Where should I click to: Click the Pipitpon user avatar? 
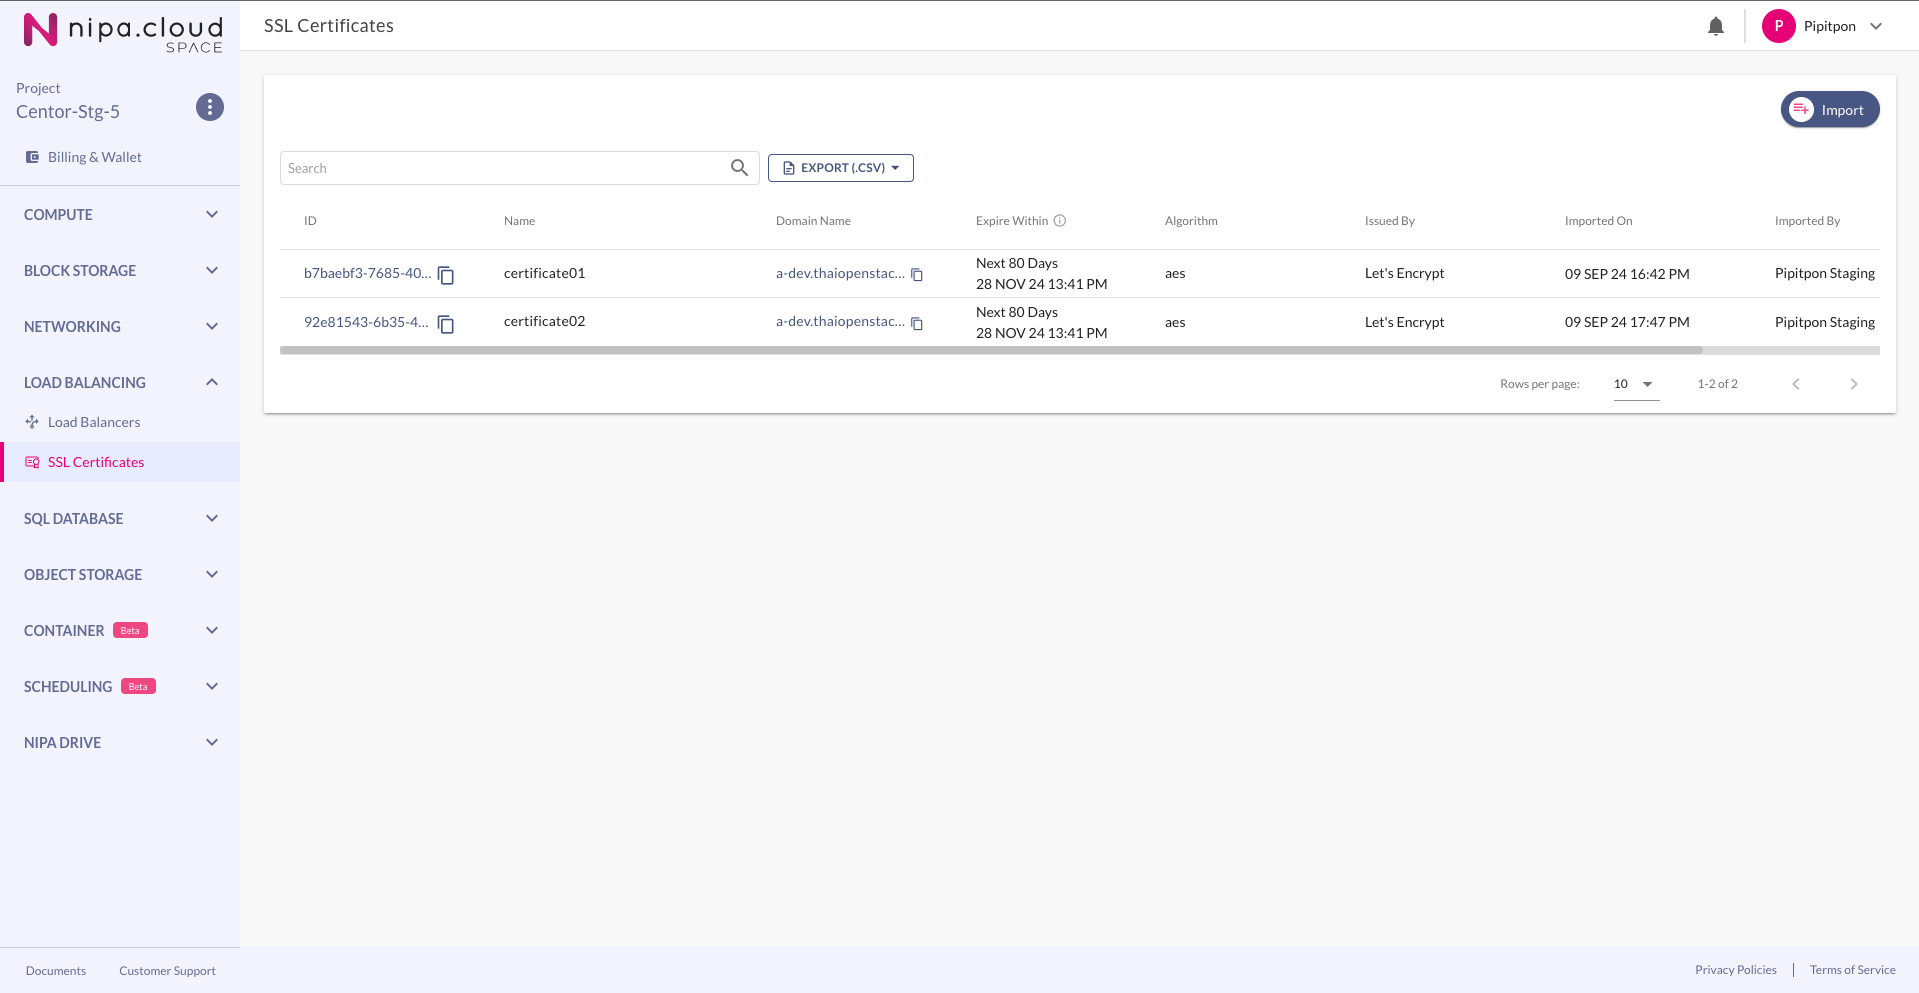click(1778, 26)
